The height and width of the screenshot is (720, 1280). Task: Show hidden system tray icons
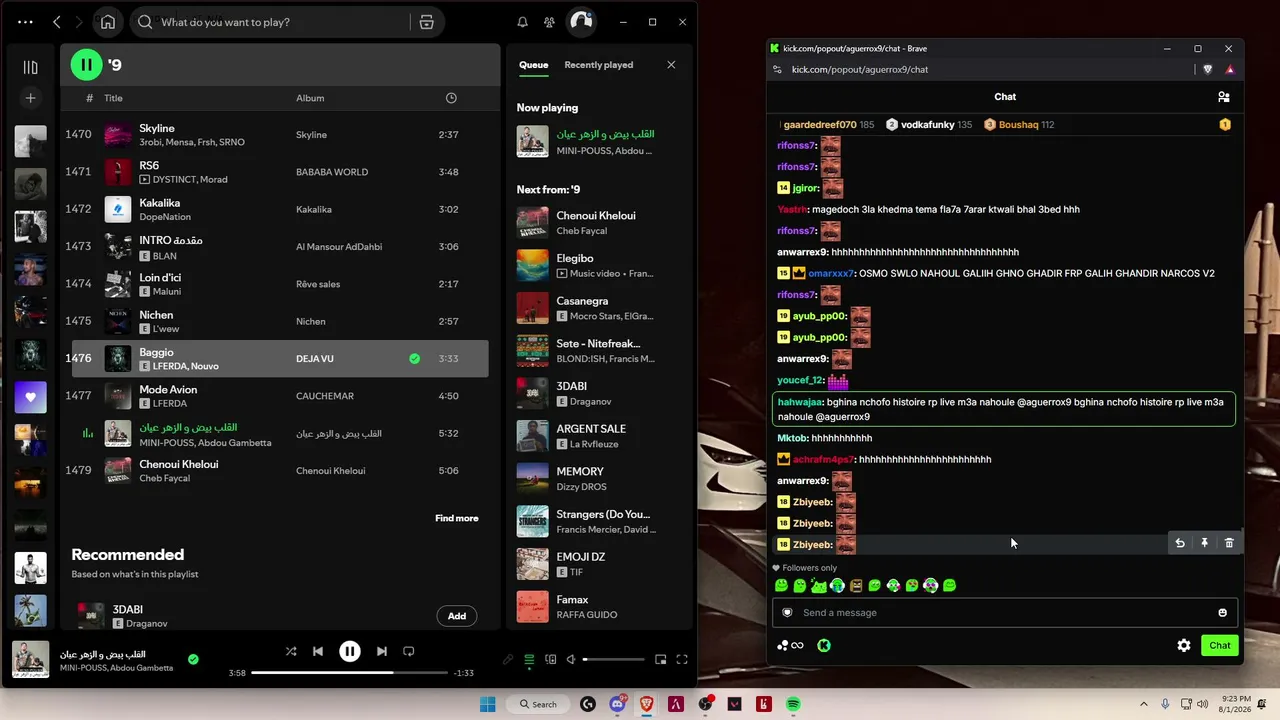1143,704
